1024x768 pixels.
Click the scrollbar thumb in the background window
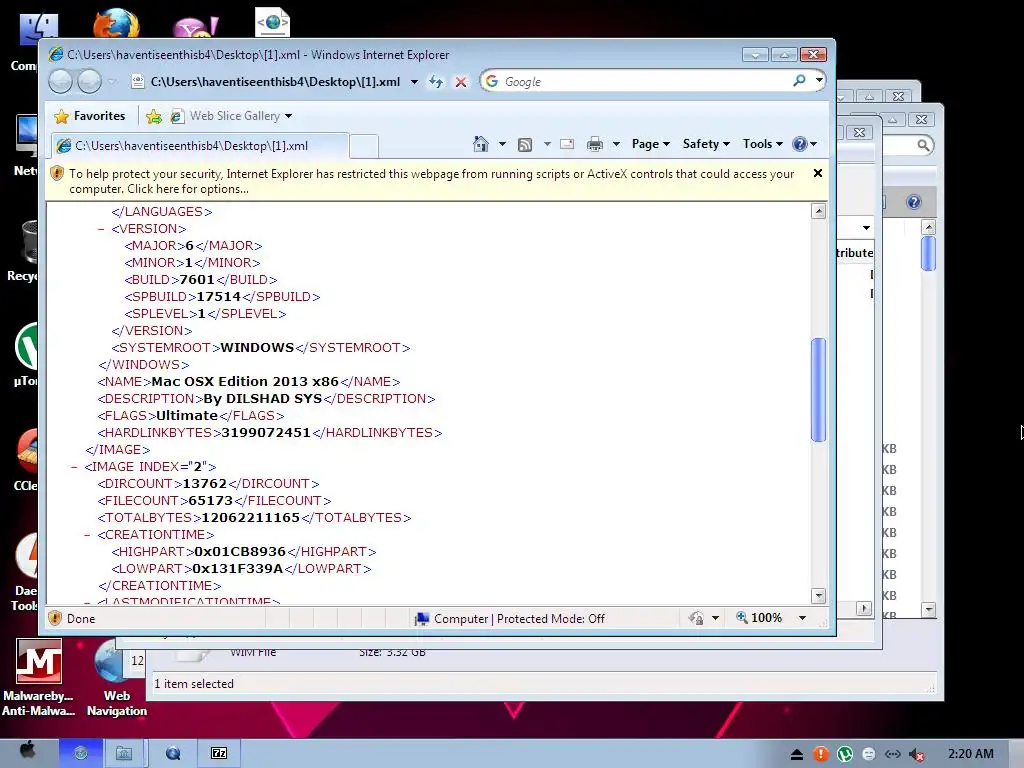click(928, 253)
